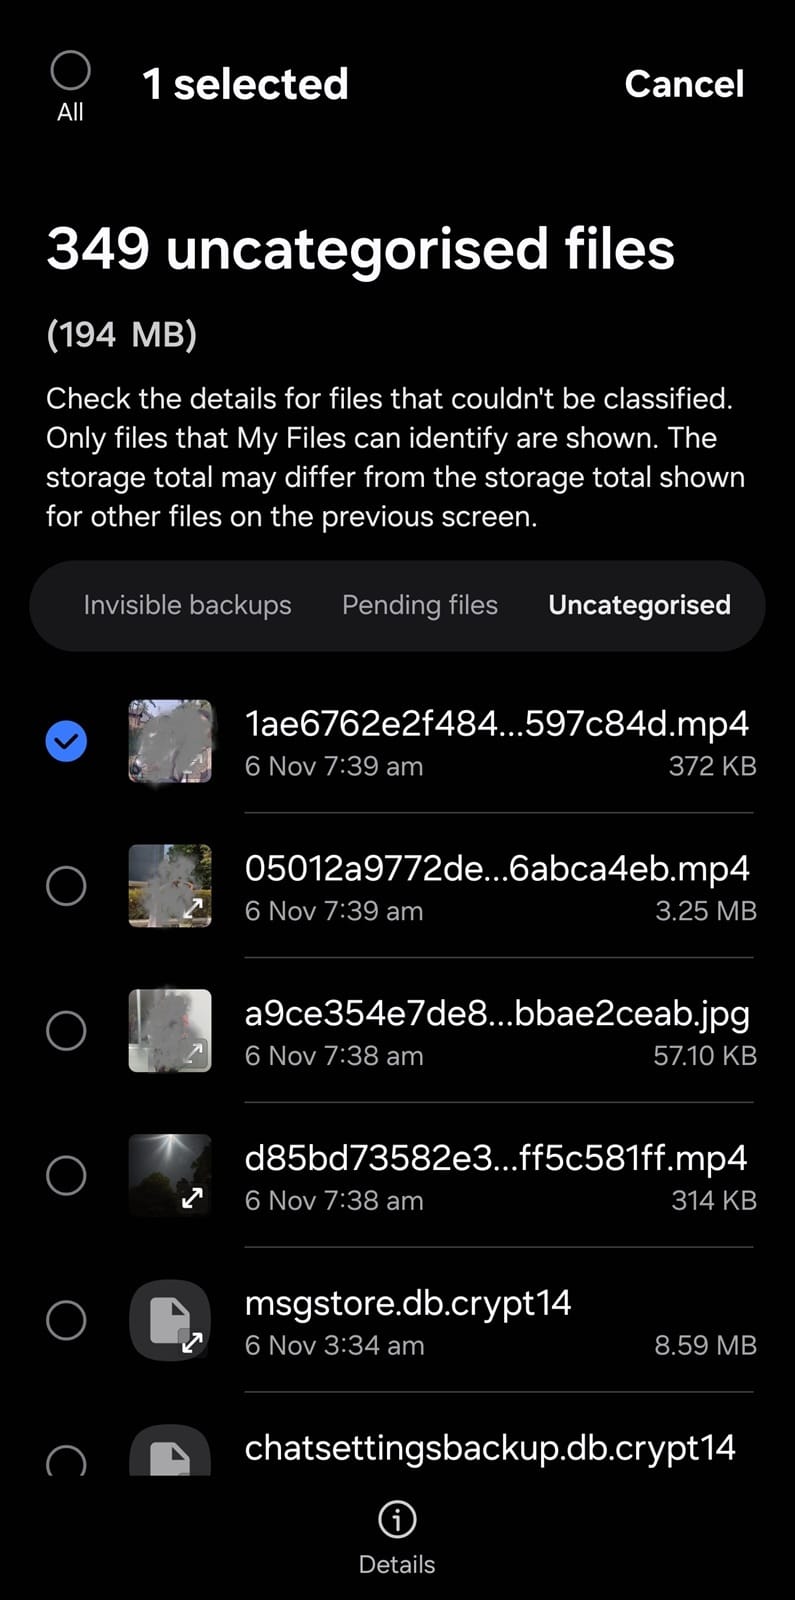
Task: Open file icon for msgstore.db.crypt14
Action: [170, 1320]
